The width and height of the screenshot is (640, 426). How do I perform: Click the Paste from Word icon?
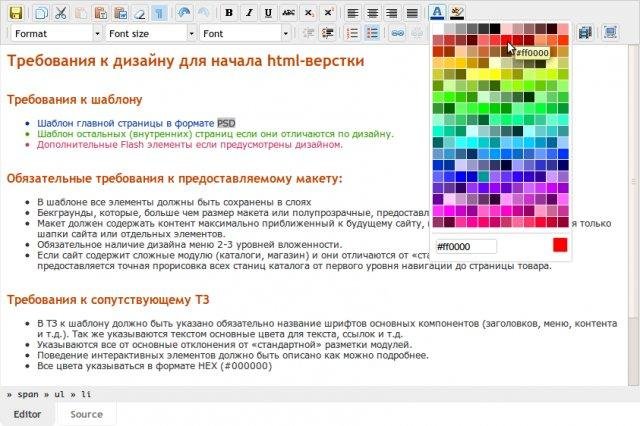pos(120,13)
